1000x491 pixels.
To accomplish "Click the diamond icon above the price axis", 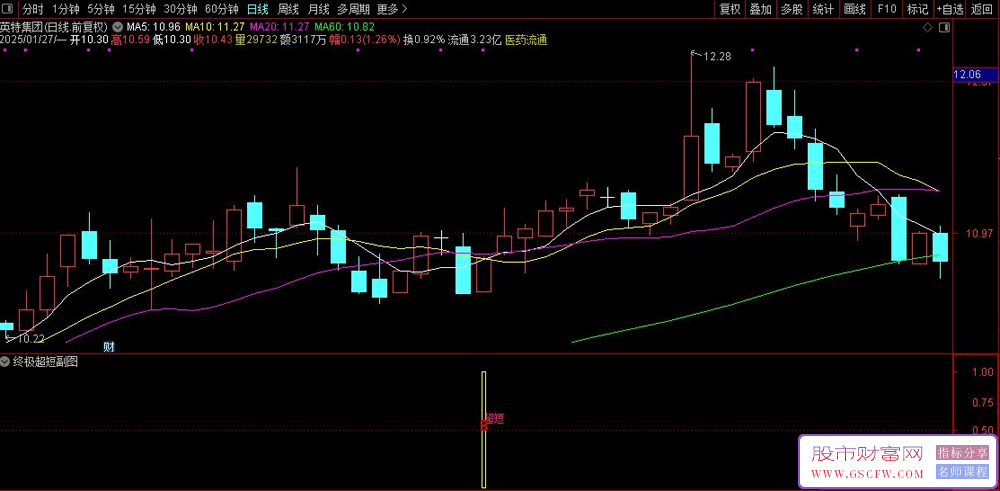I will pyautogui.click(x=927, y=28).
